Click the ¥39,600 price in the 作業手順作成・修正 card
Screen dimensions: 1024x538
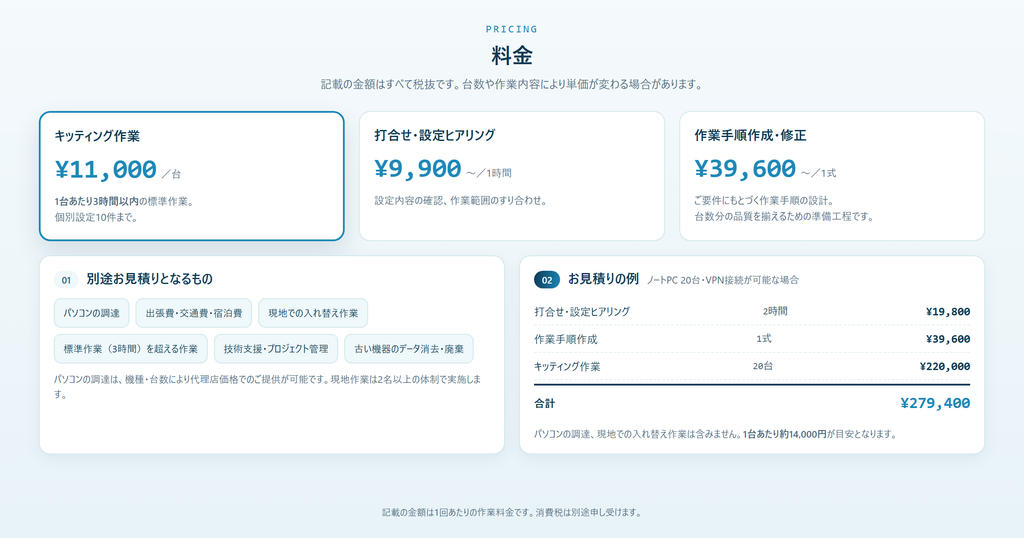(745, 169)
